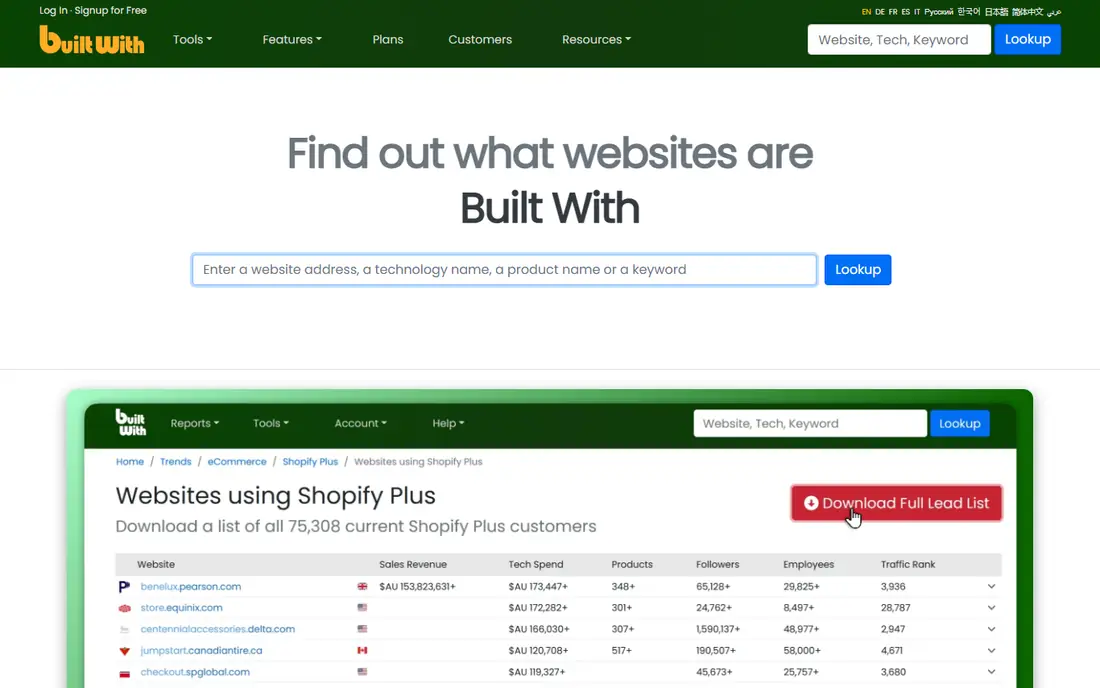Click the Products column header
1100x688 pixels.
tap(632, 564)
